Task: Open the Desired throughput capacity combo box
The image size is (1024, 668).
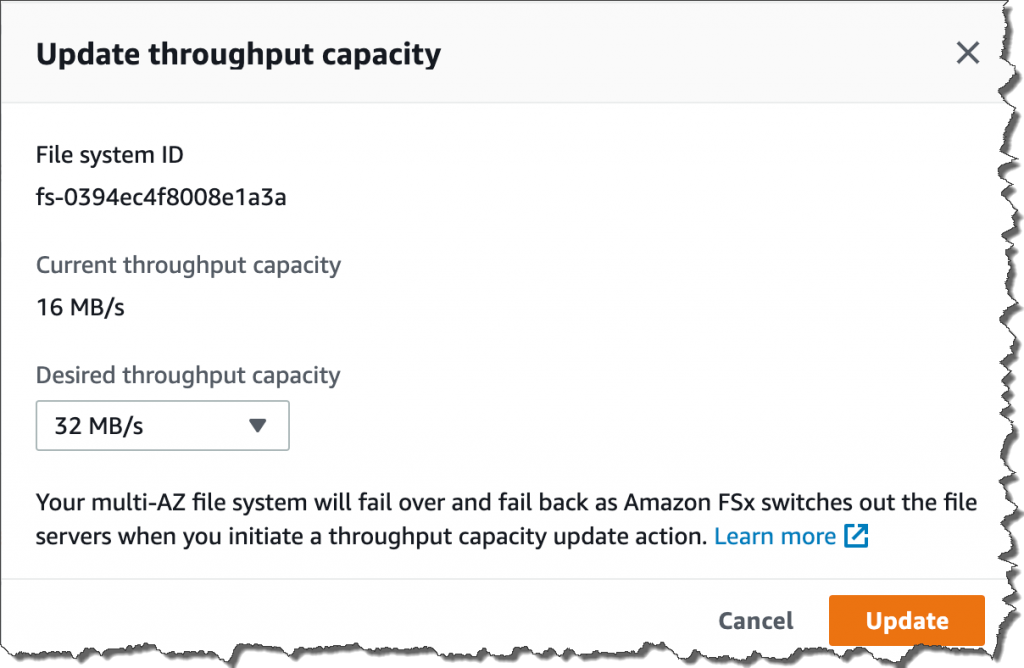Action: 163,426
